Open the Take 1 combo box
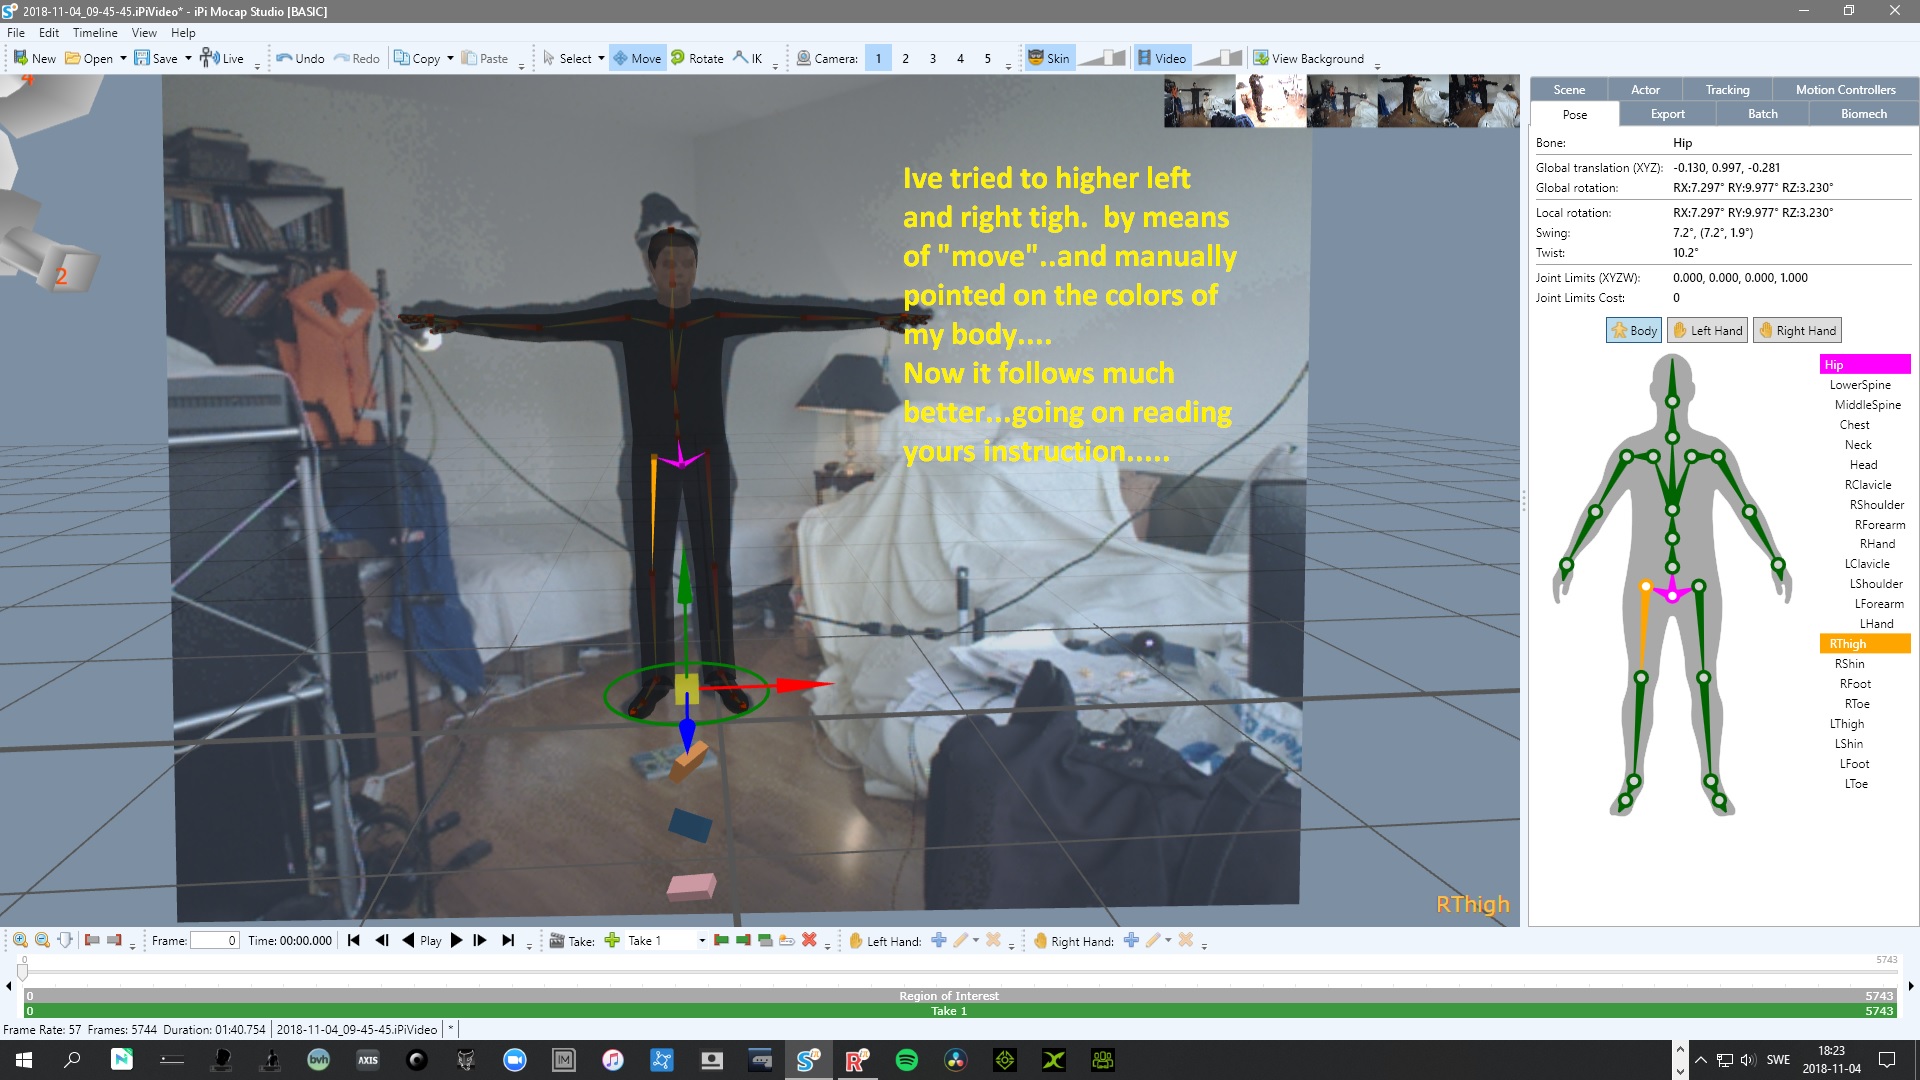The width and height of the screenshot is (1920, 1080). 666,940
